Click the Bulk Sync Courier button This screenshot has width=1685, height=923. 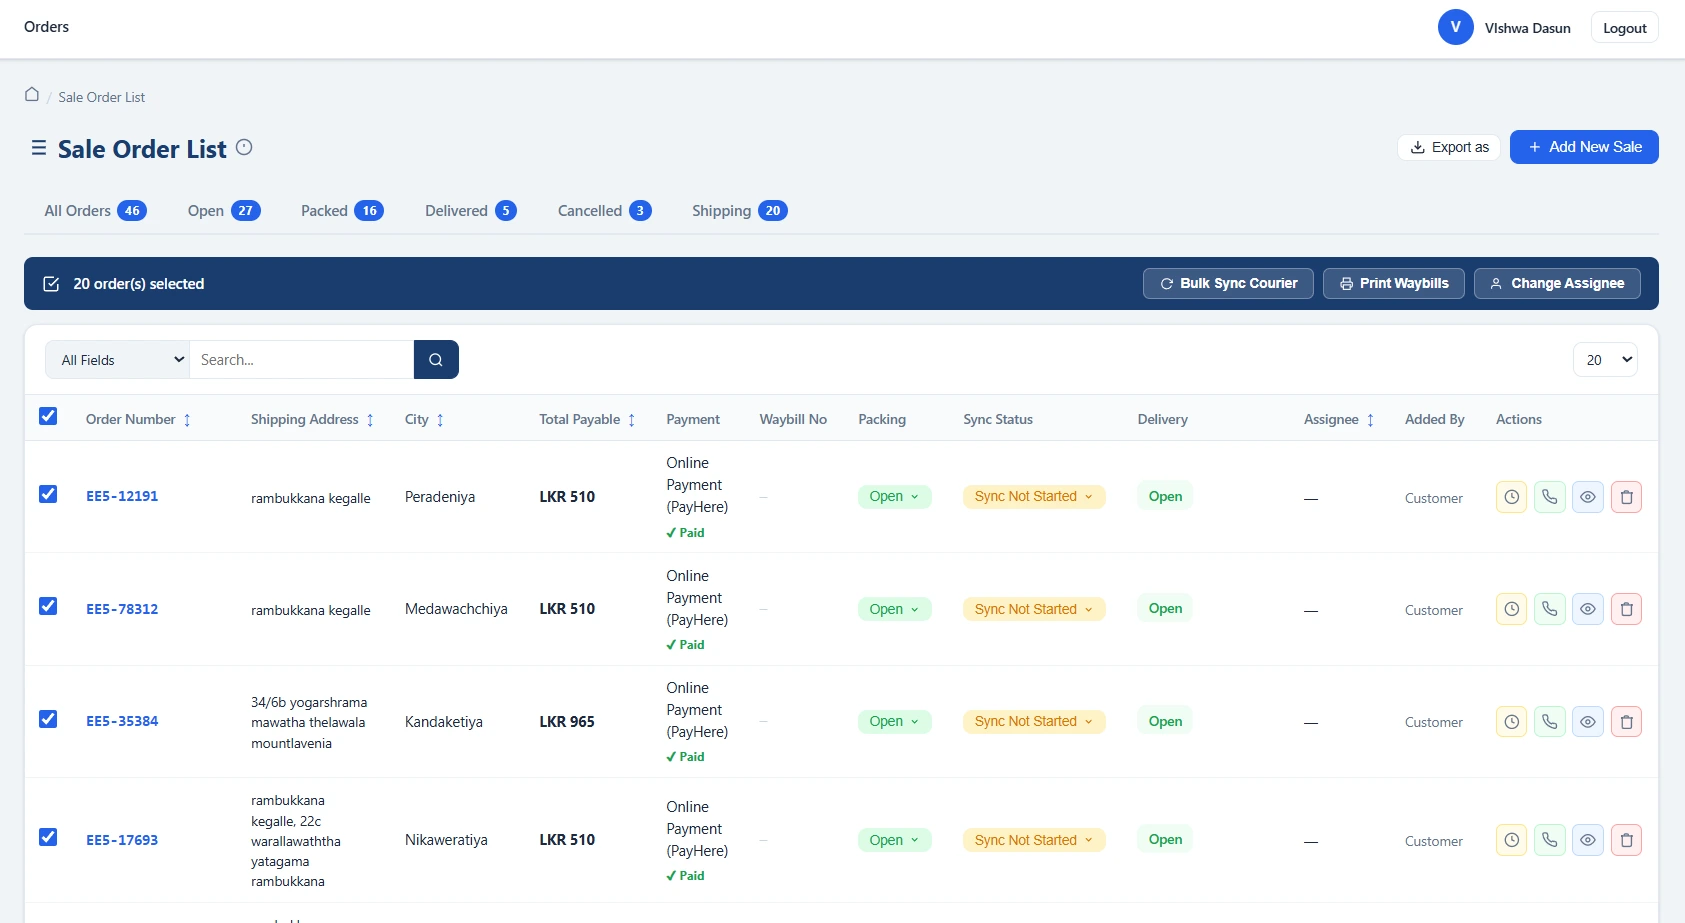pos(1228,284)
